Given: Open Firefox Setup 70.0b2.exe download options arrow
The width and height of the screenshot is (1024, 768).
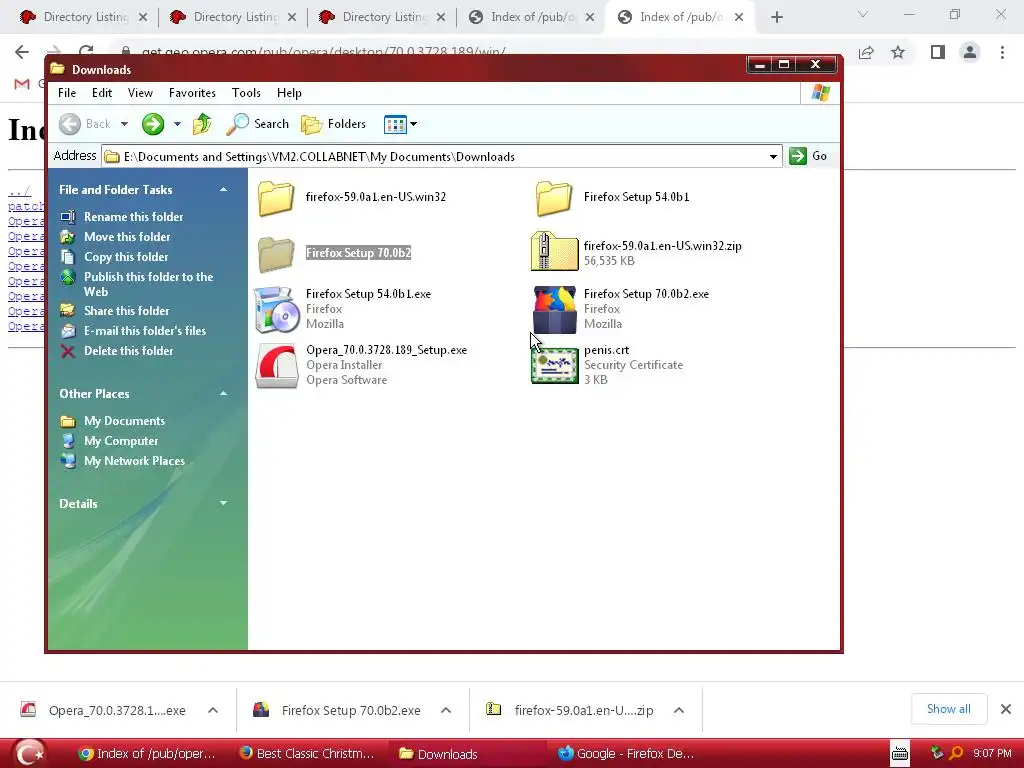Looking at the screenshot, I should pyautogui.click(x=446, y=711).
